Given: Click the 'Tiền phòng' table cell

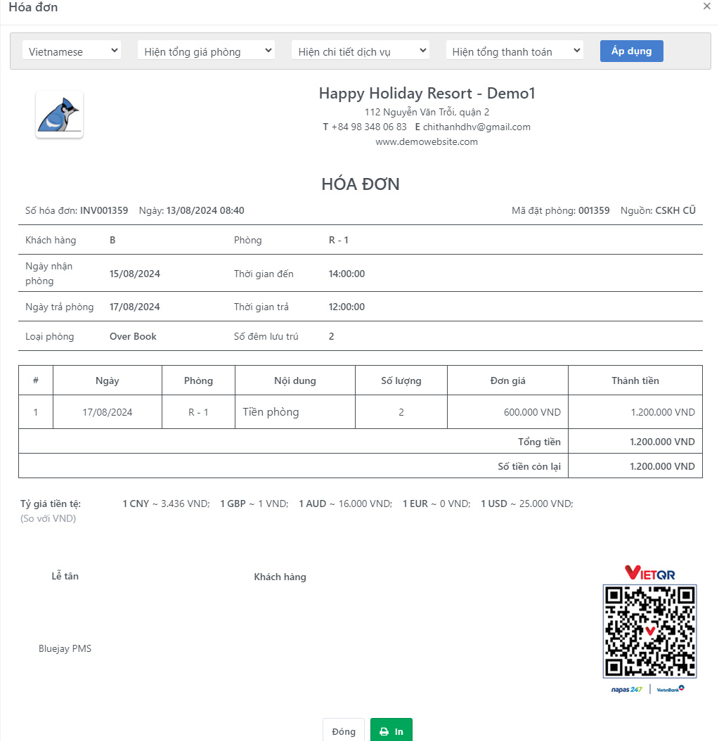Looking at the screenshot, I should pyautogui.click(x=295, y=412).
